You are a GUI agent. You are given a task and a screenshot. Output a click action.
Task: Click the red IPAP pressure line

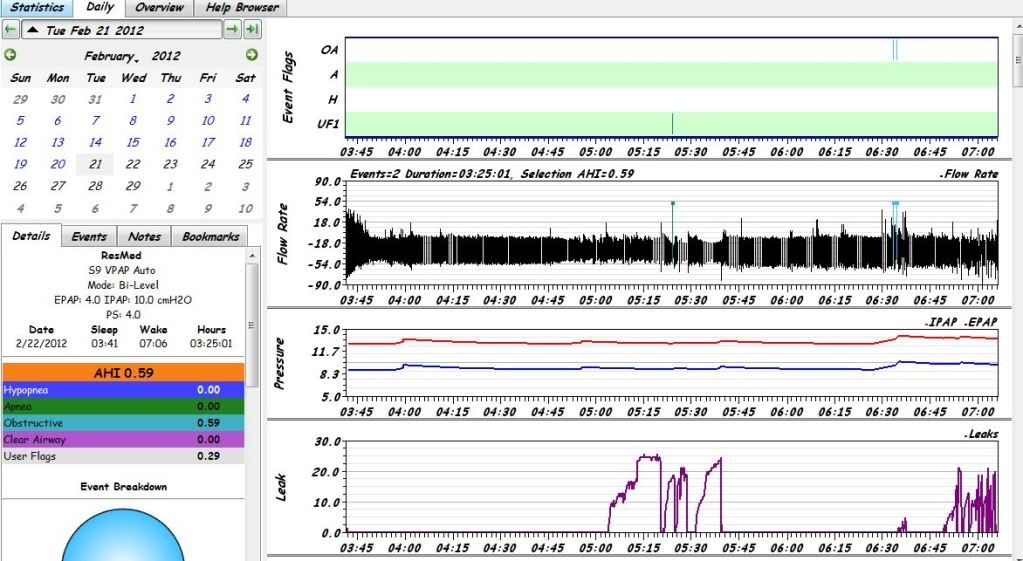(672, 342)
